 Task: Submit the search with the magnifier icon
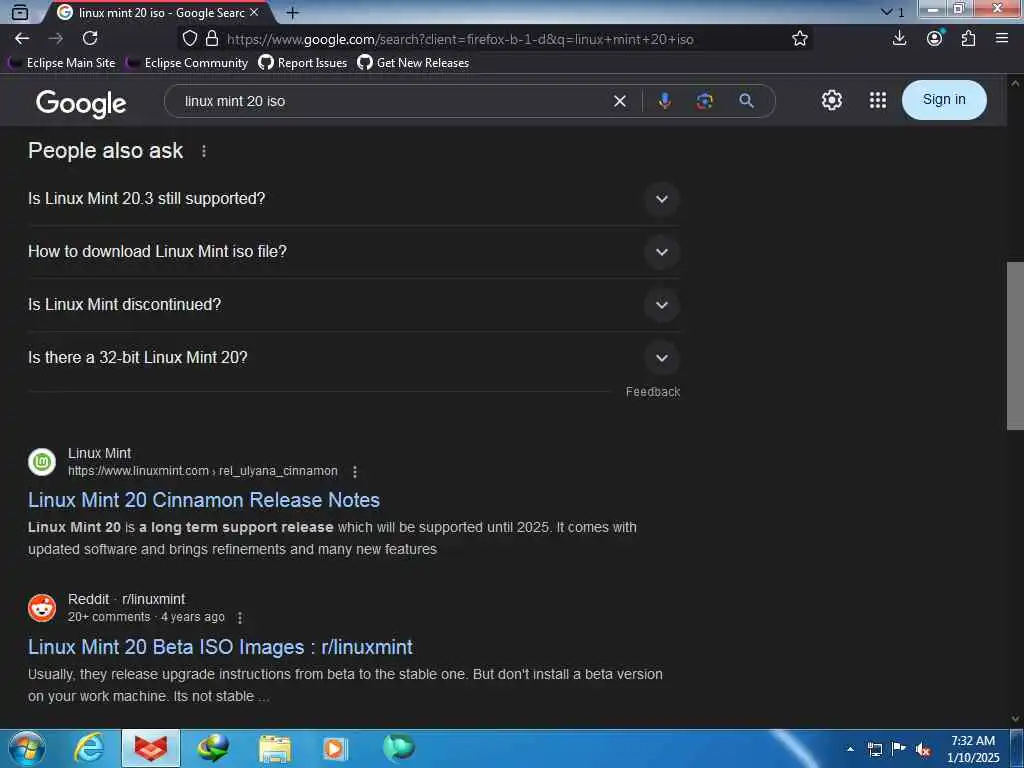(746, 101)
